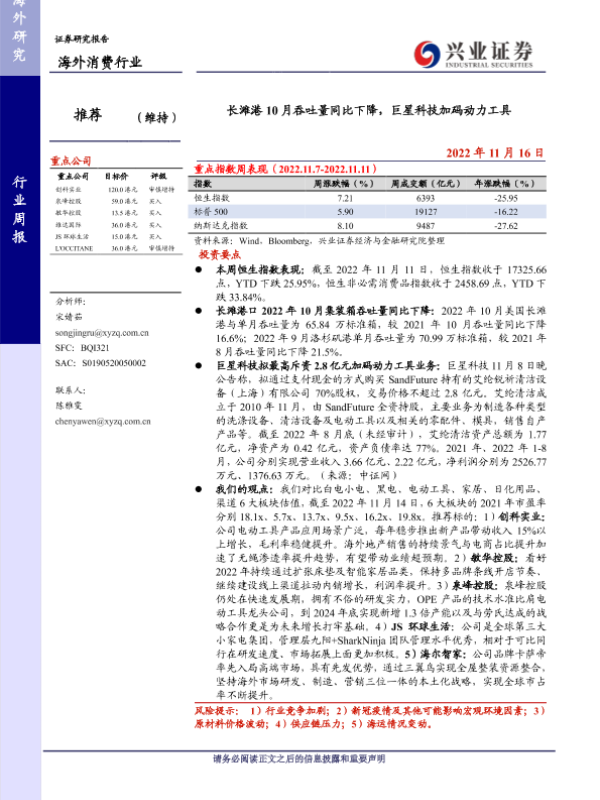Image resolution: width=600 pixels, height=800 pixels.
Task: Click the 重点公司 section header
Action: [x=71, y=160]
